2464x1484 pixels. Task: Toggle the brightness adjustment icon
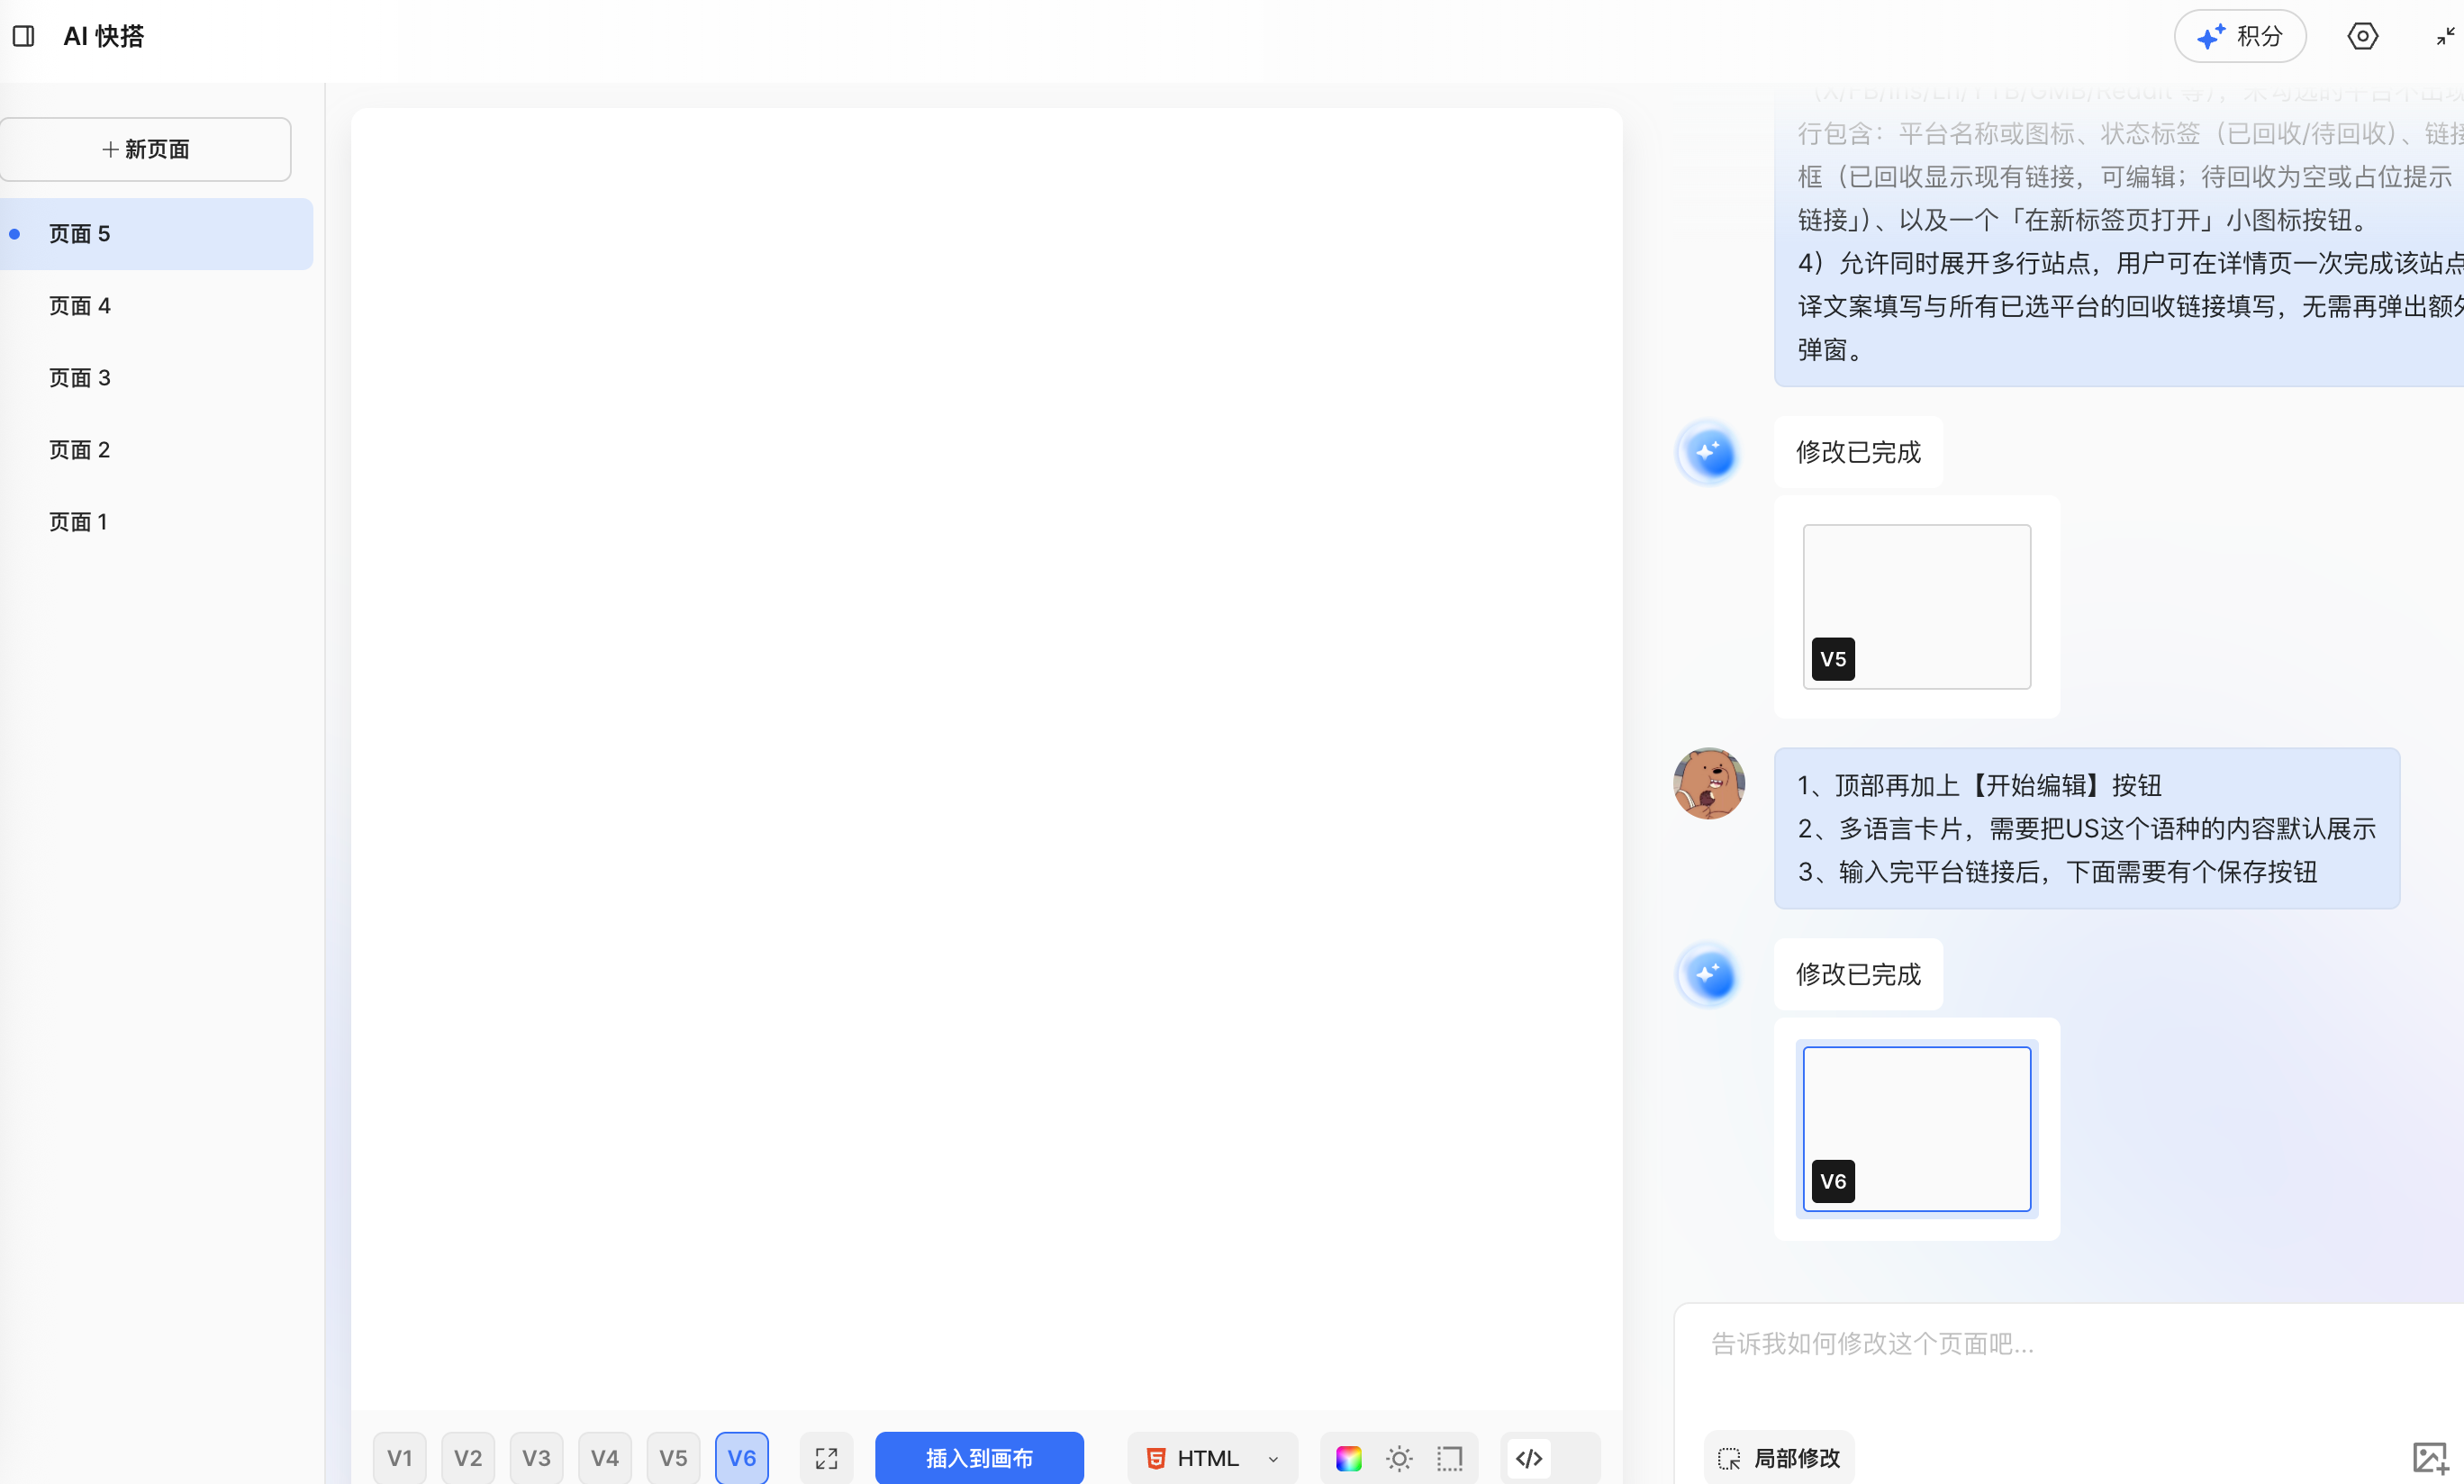(1399, 1458)
